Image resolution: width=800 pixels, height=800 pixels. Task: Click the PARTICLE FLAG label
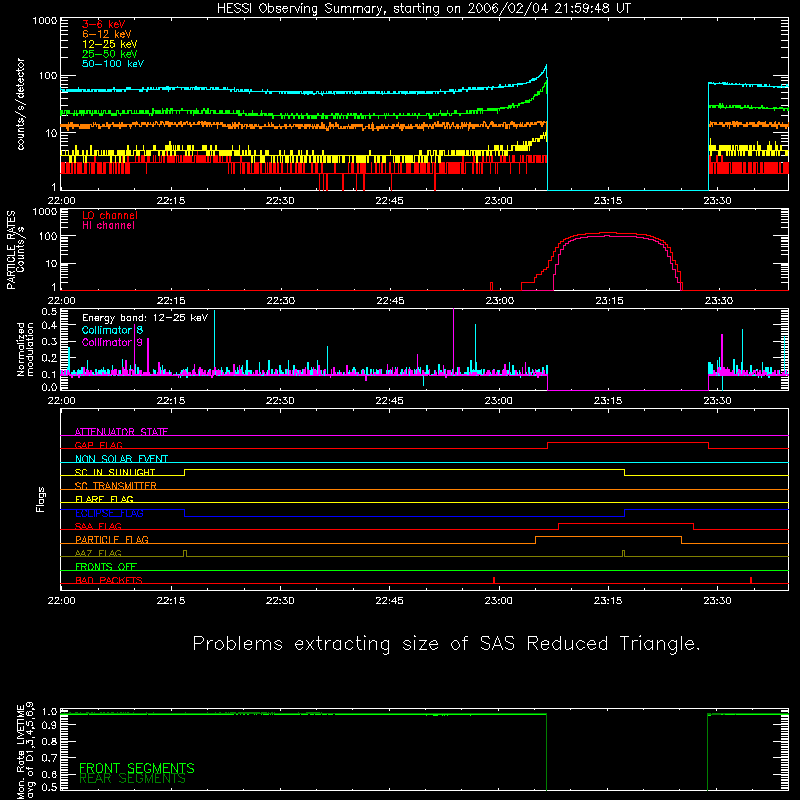(112, 540)
